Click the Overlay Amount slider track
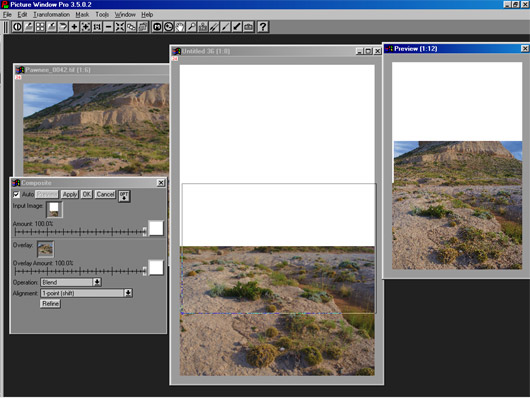This screenshot has height=398, width=530. coord(80,271)
